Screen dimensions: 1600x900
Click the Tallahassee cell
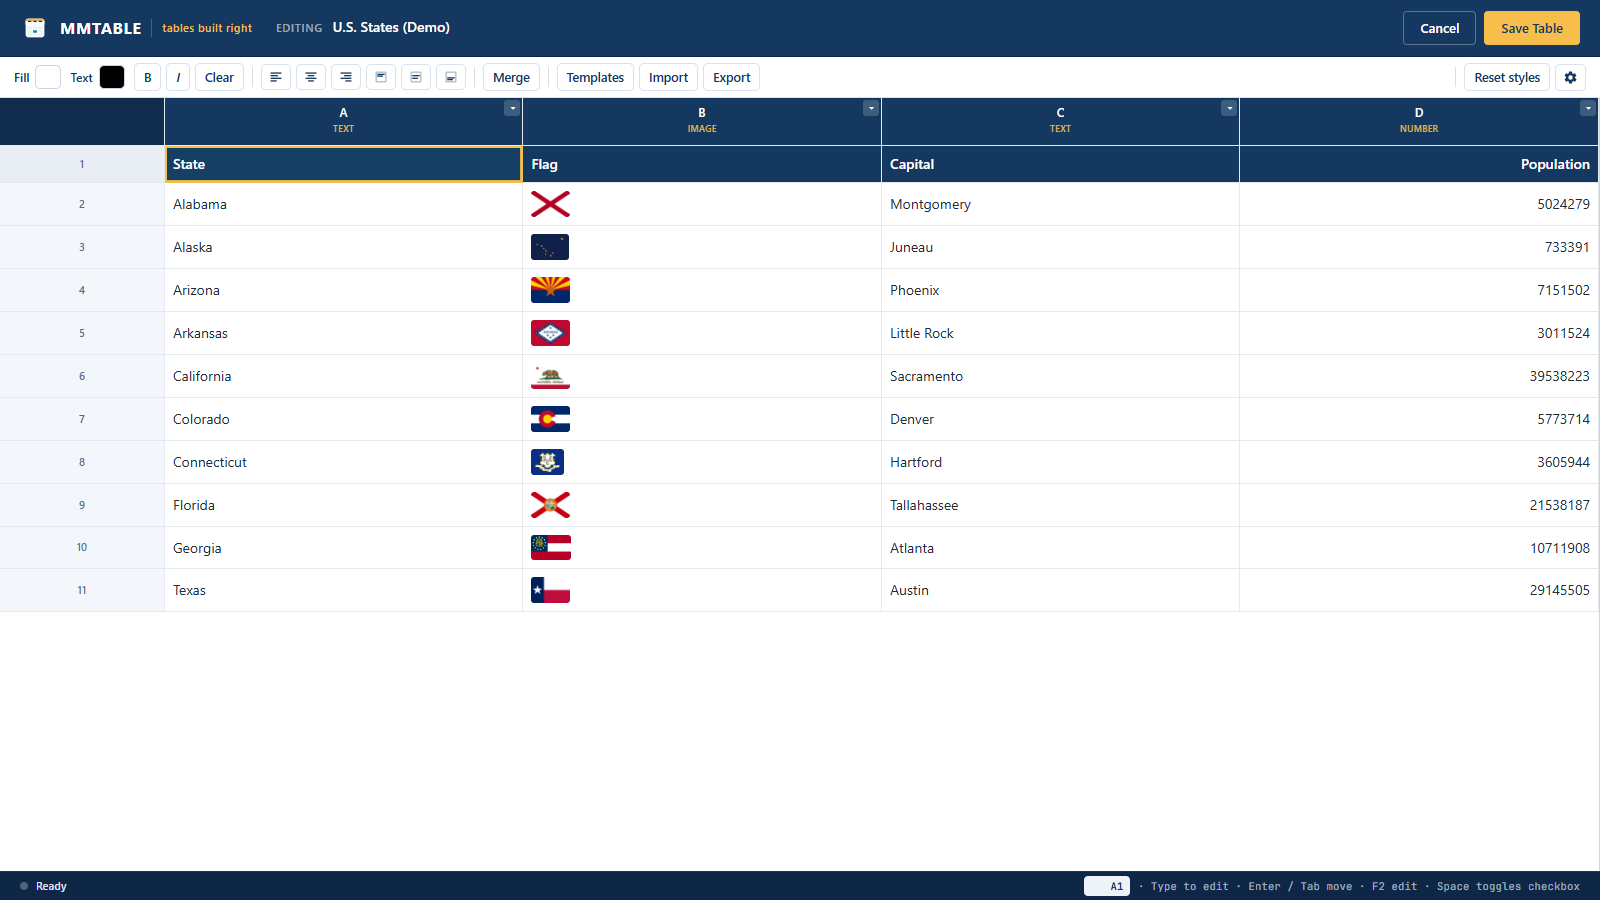point(1060,505)
